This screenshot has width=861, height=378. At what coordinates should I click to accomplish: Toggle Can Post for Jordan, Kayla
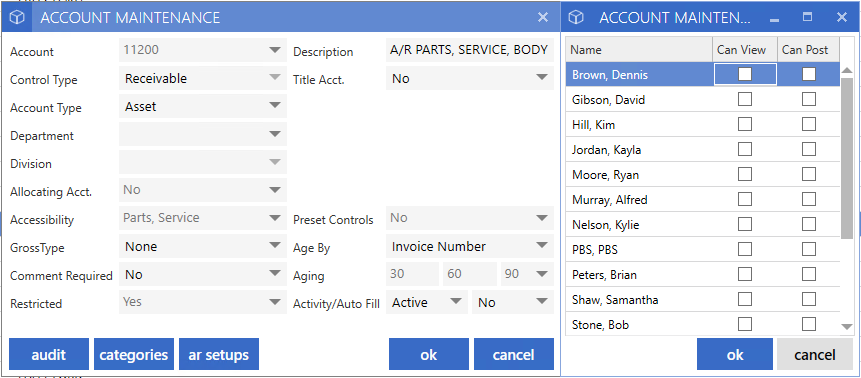809,149
